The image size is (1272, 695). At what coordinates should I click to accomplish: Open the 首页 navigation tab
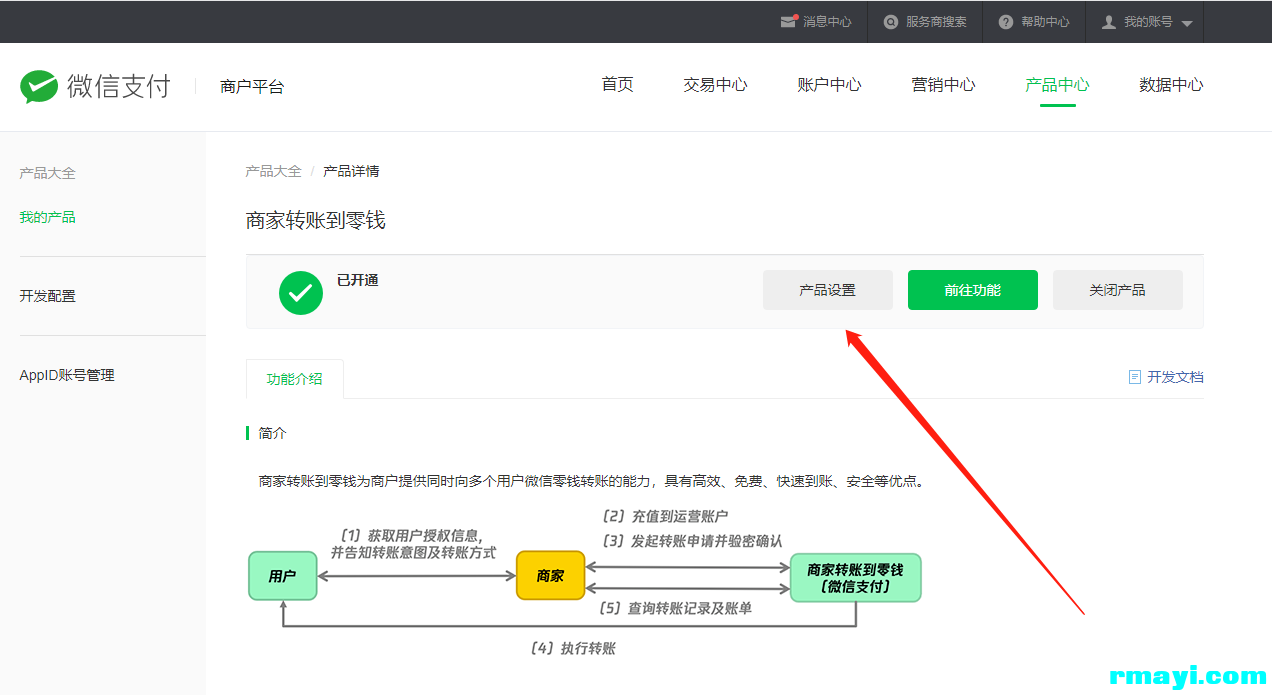coord(617,85)
